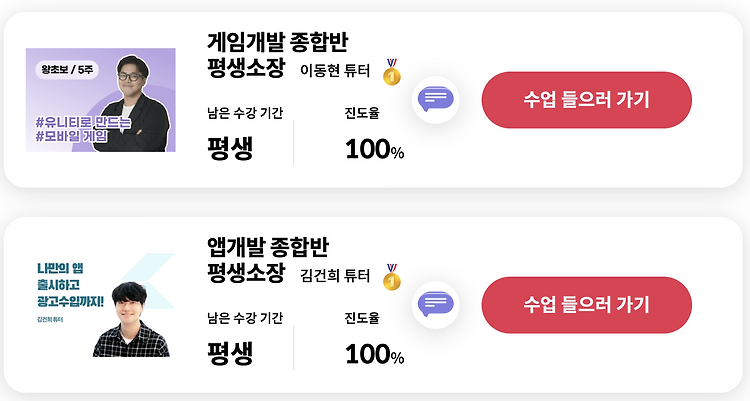Click the 앱개발 종합반 평생소장 title
This screenshot has height=401, width=750.
pyautogui.click(x=268, y=260)
